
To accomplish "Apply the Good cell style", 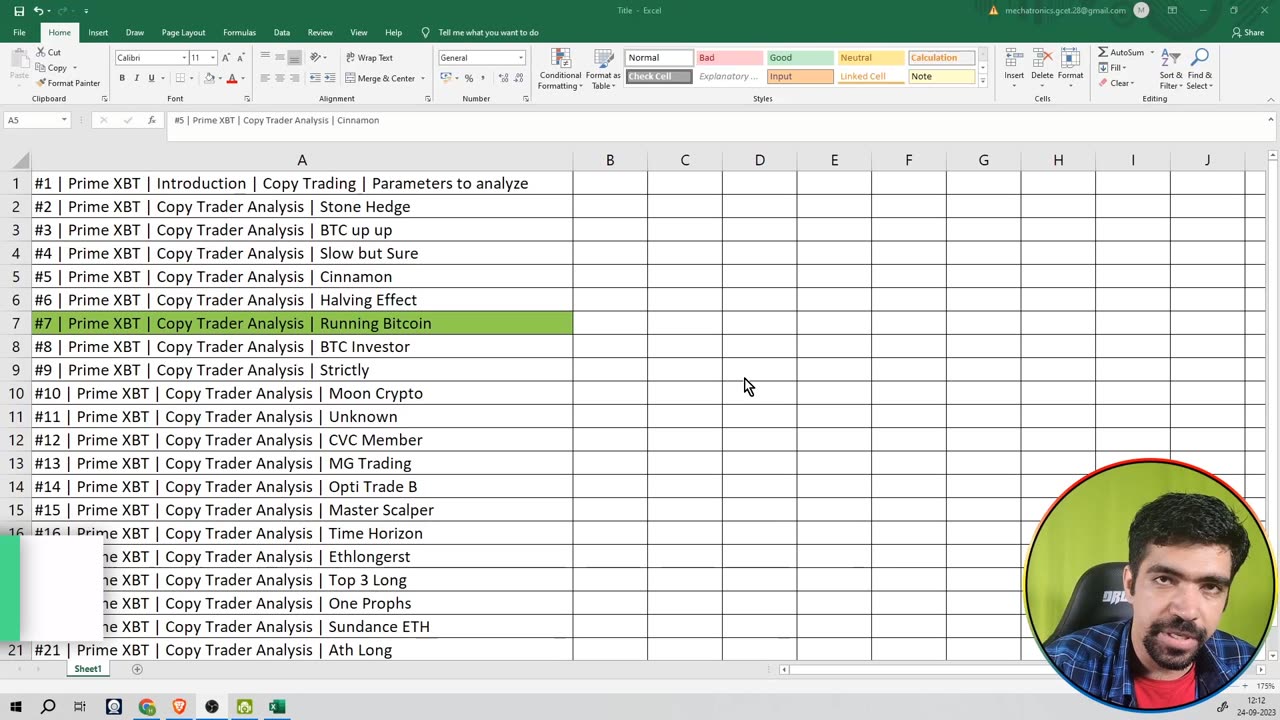I will pos(800,58).
